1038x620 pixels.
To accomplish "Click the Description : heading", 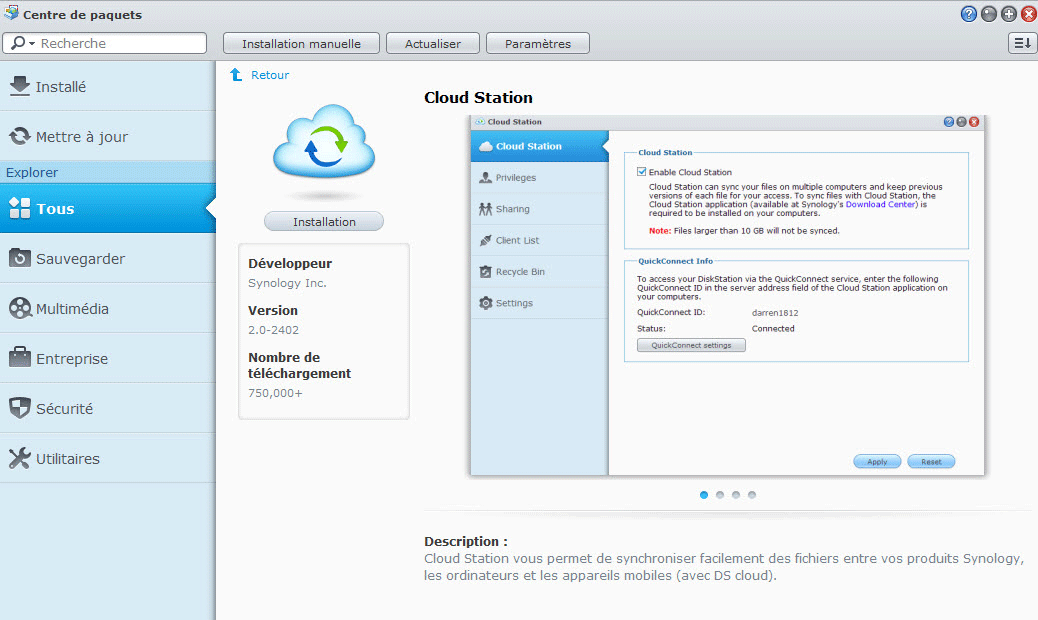I will coord(466,541).
